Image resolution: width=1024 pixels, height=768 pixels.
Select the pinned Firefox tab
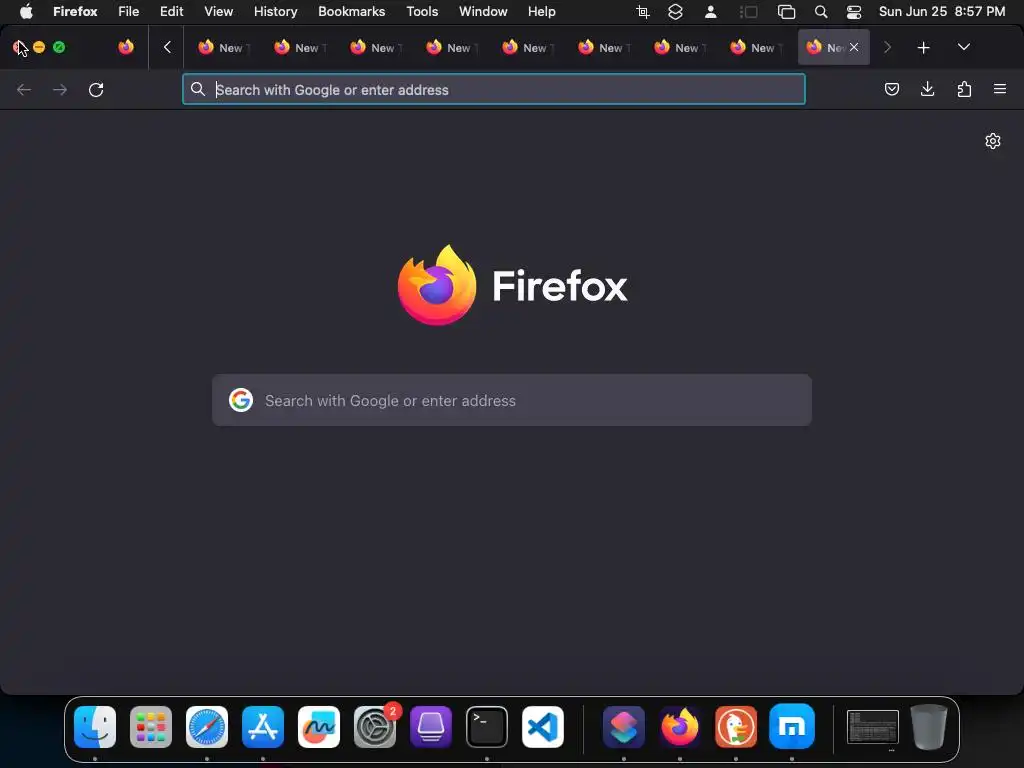pyautogui.click(x=126, y=47)
